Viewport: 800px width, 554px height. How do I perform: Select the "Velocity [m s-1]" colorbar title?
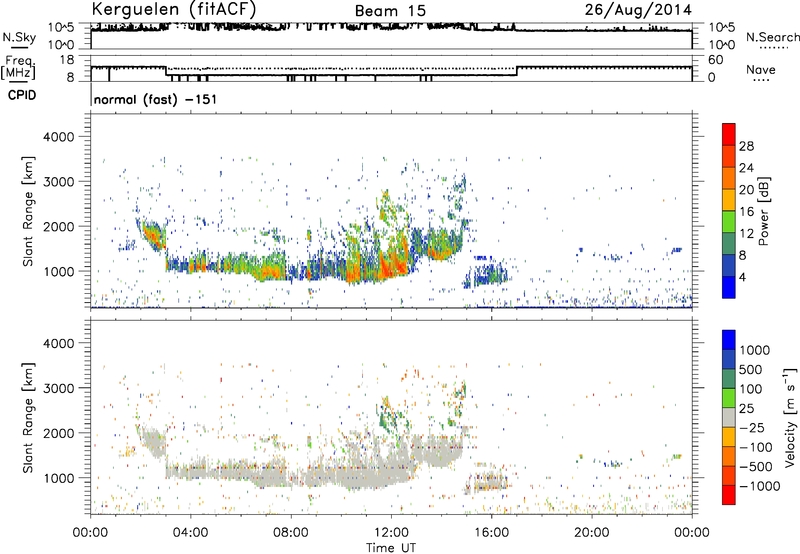tap(790, 417)
